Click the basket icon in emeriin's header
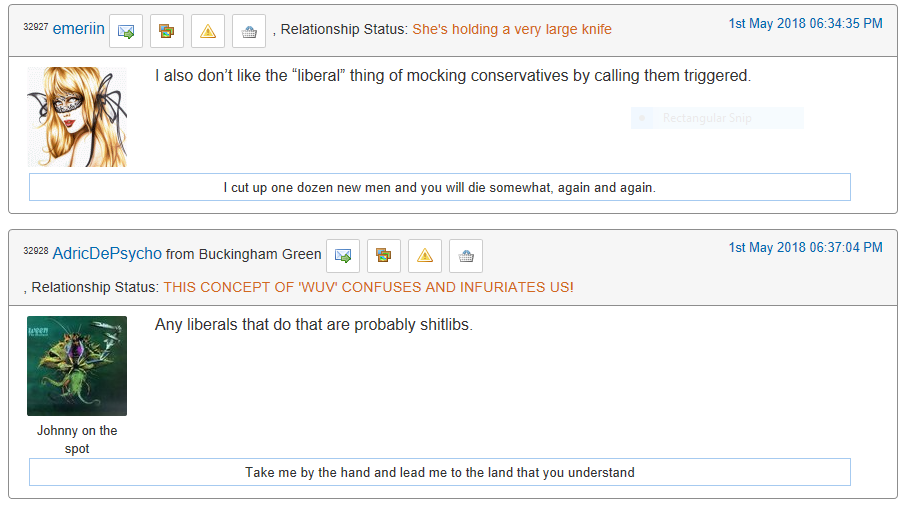The height and width of the screenshot is (505, 903). 249,31
